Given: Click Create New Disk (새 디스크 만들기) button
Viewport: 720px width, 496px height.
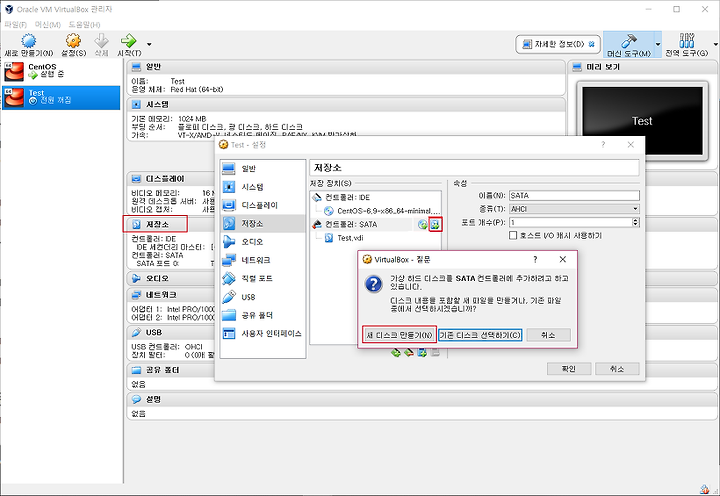Looking at the screenshot, I should (399, 335).
